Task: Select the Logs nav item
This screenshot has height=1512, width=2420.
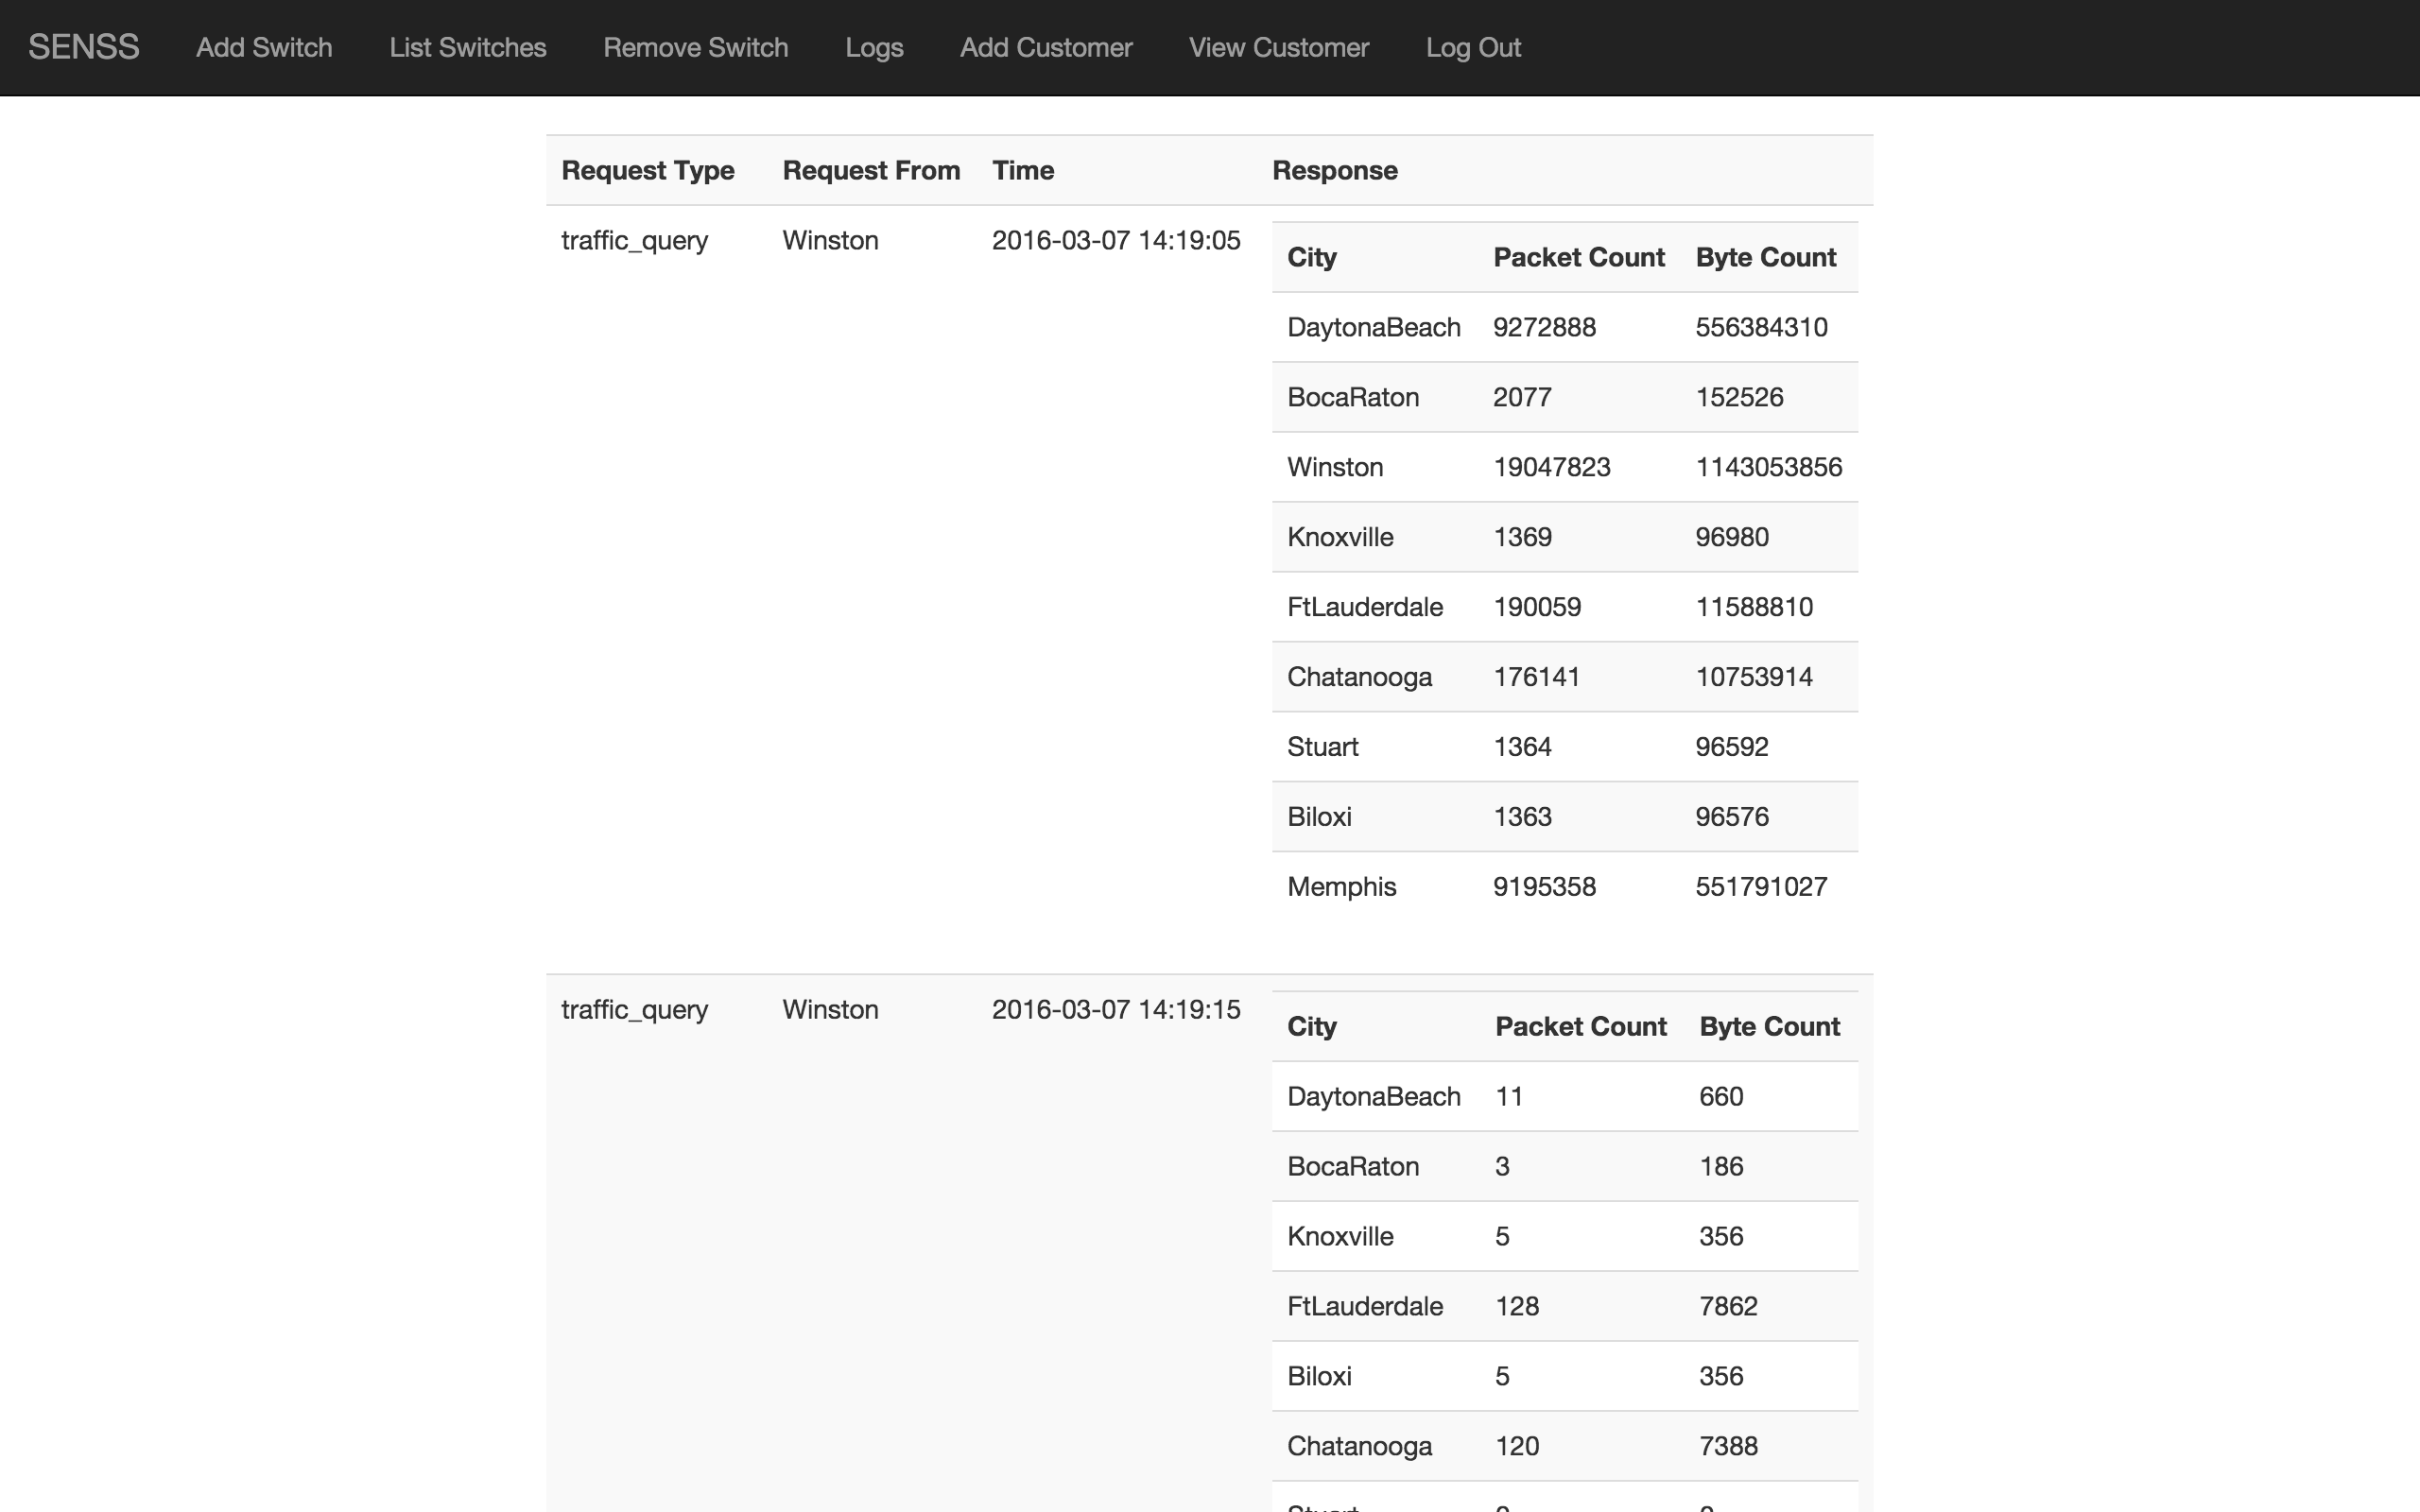Action: [874, 47]
